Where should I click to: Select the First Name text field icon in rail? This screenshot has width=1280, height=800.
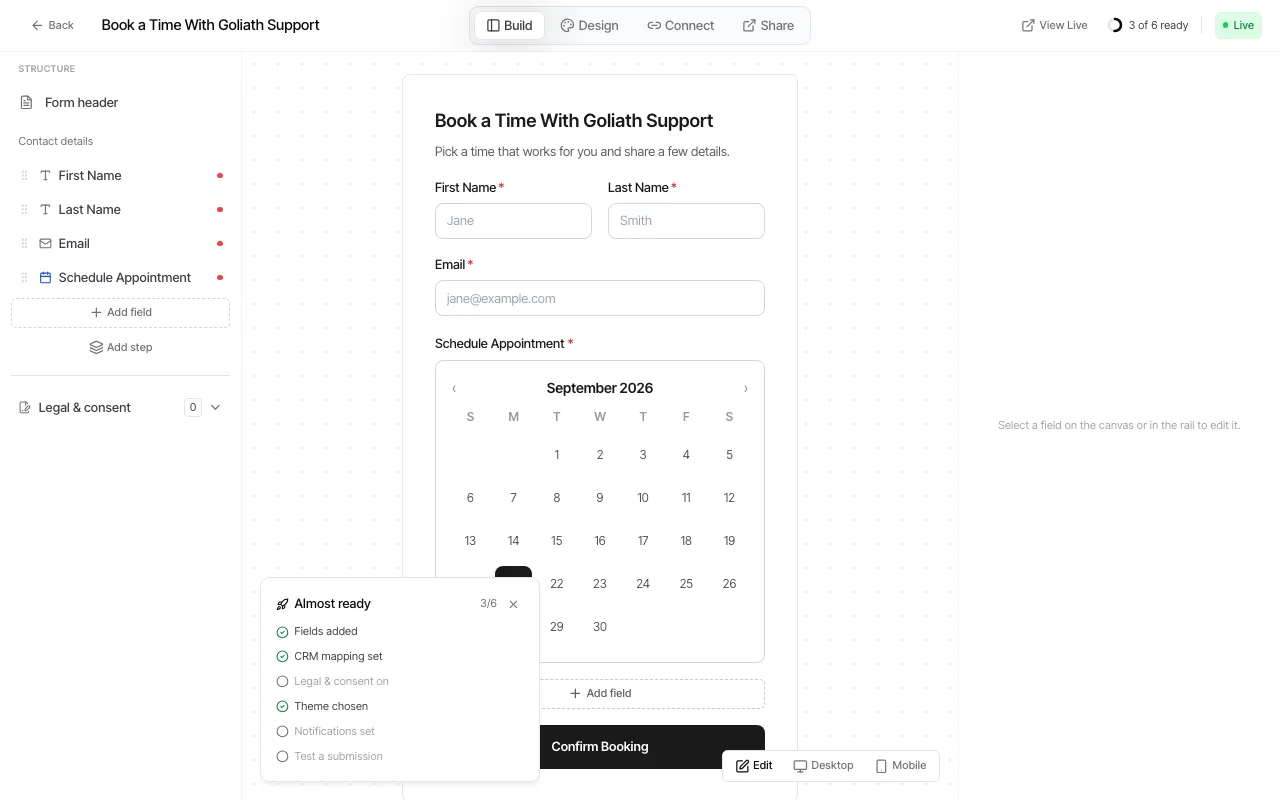[x=45, y=175]
